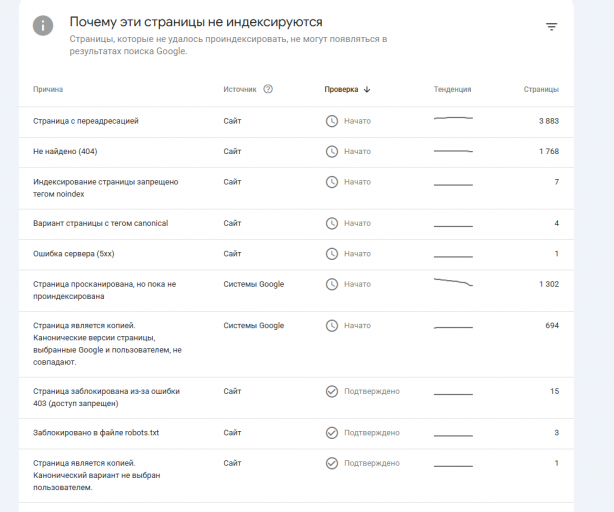614x512 pixels.
Task: Click Системы Google in the 694 row
Action: 254,326
